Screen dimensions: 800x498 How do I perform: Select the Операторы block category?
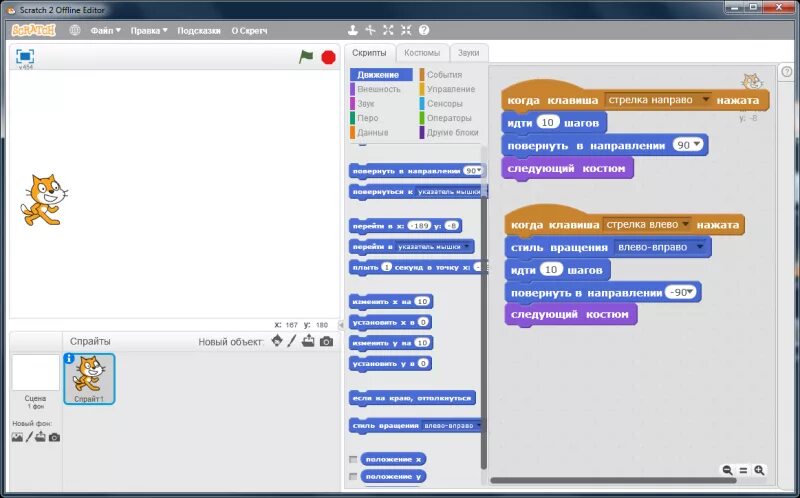point(449,118)
